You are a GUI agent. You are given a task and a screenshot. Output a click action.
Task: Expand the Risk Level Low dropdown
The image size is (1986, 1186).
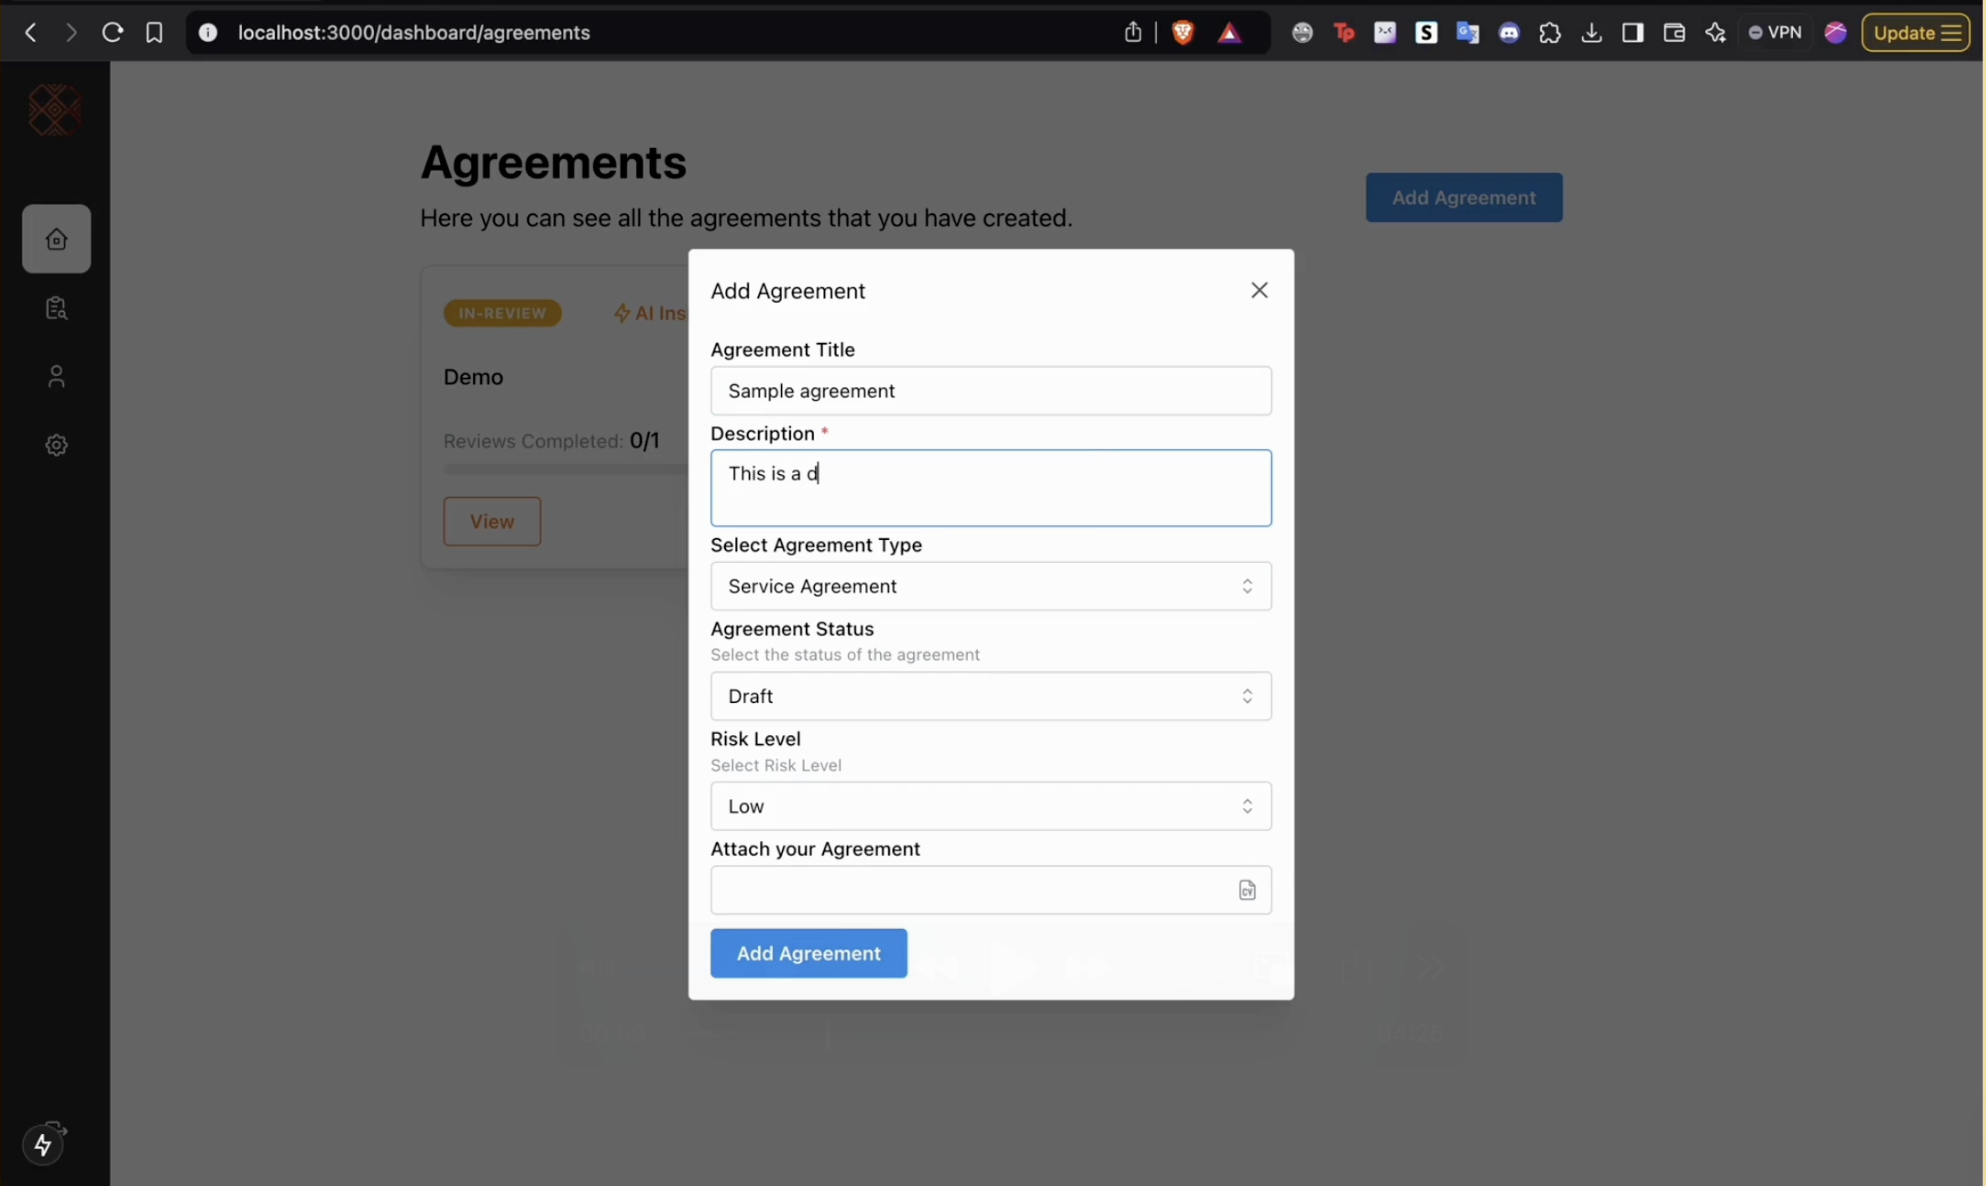point(990,806)
